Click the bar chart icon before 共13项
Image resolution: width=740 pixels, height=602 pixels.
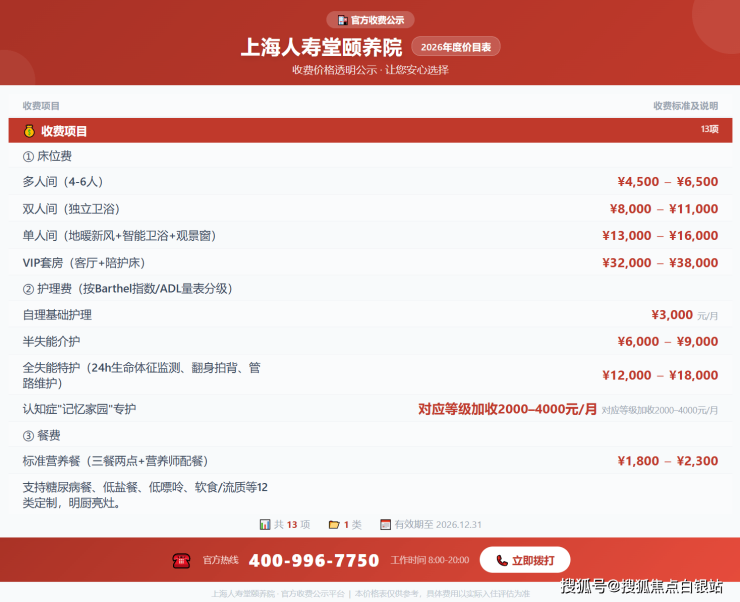pos(265,524)
